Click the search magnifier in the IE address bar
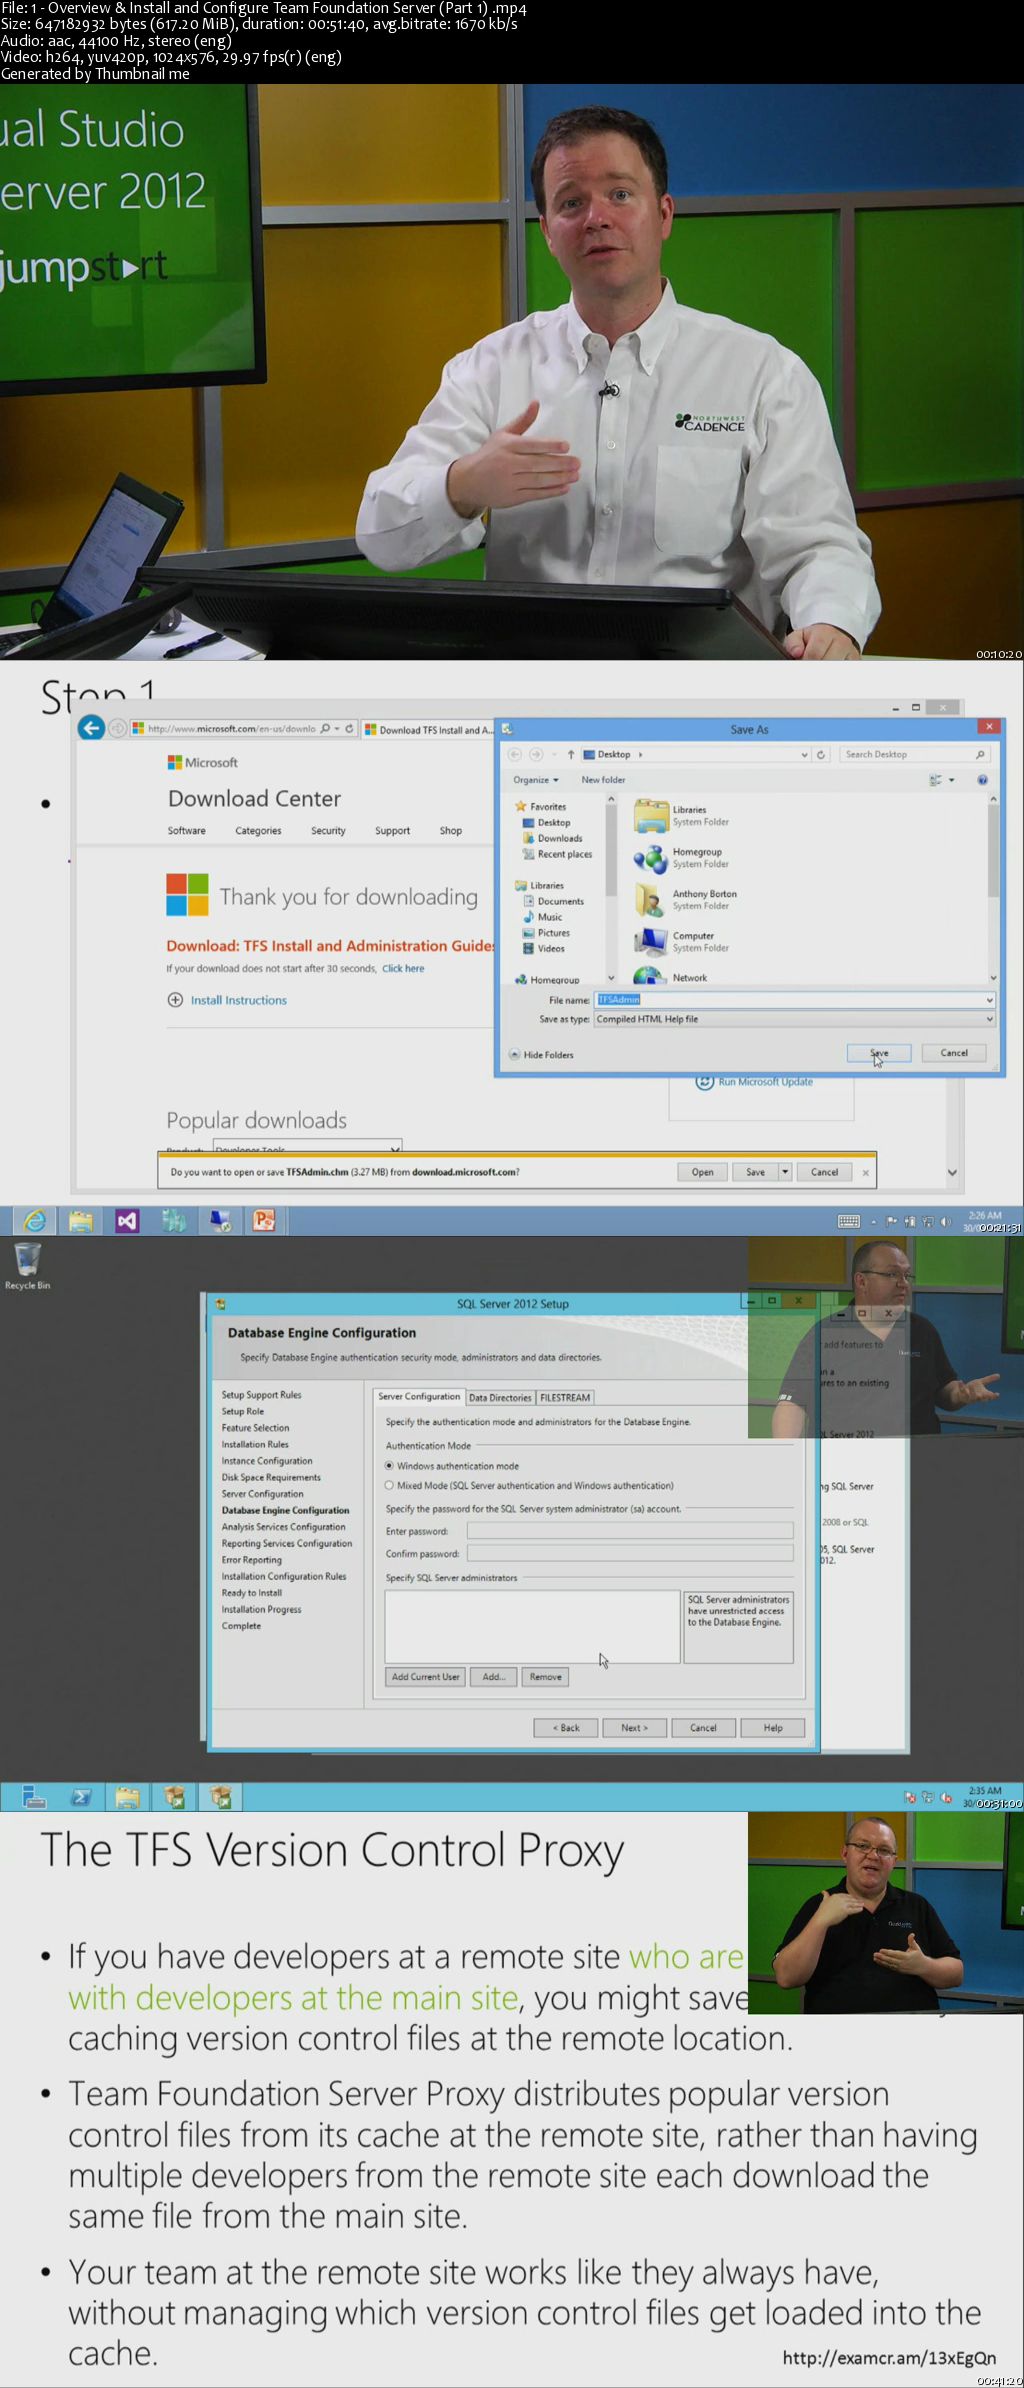Screen dimensions: 1024x2388 click(x=325, y=729)
